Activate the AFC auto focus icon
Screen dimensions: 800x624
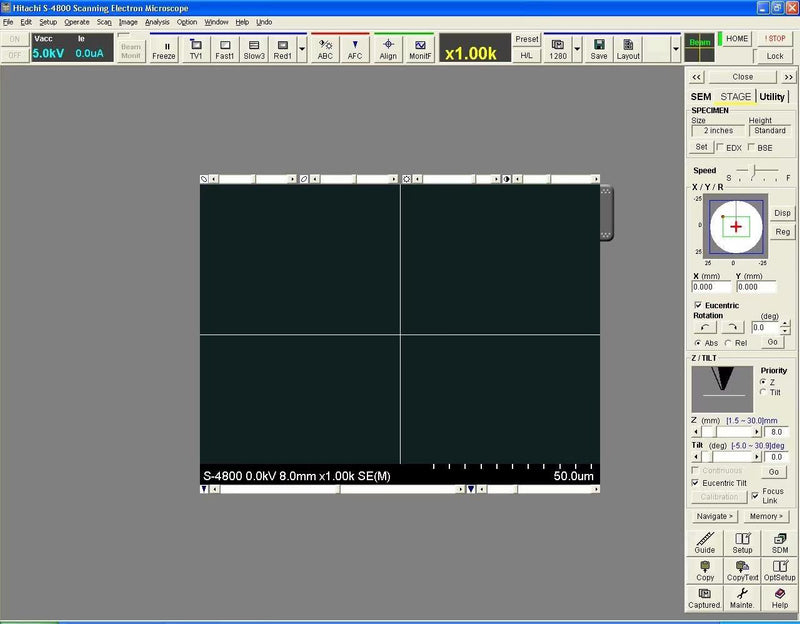click(x=355, y=49)
